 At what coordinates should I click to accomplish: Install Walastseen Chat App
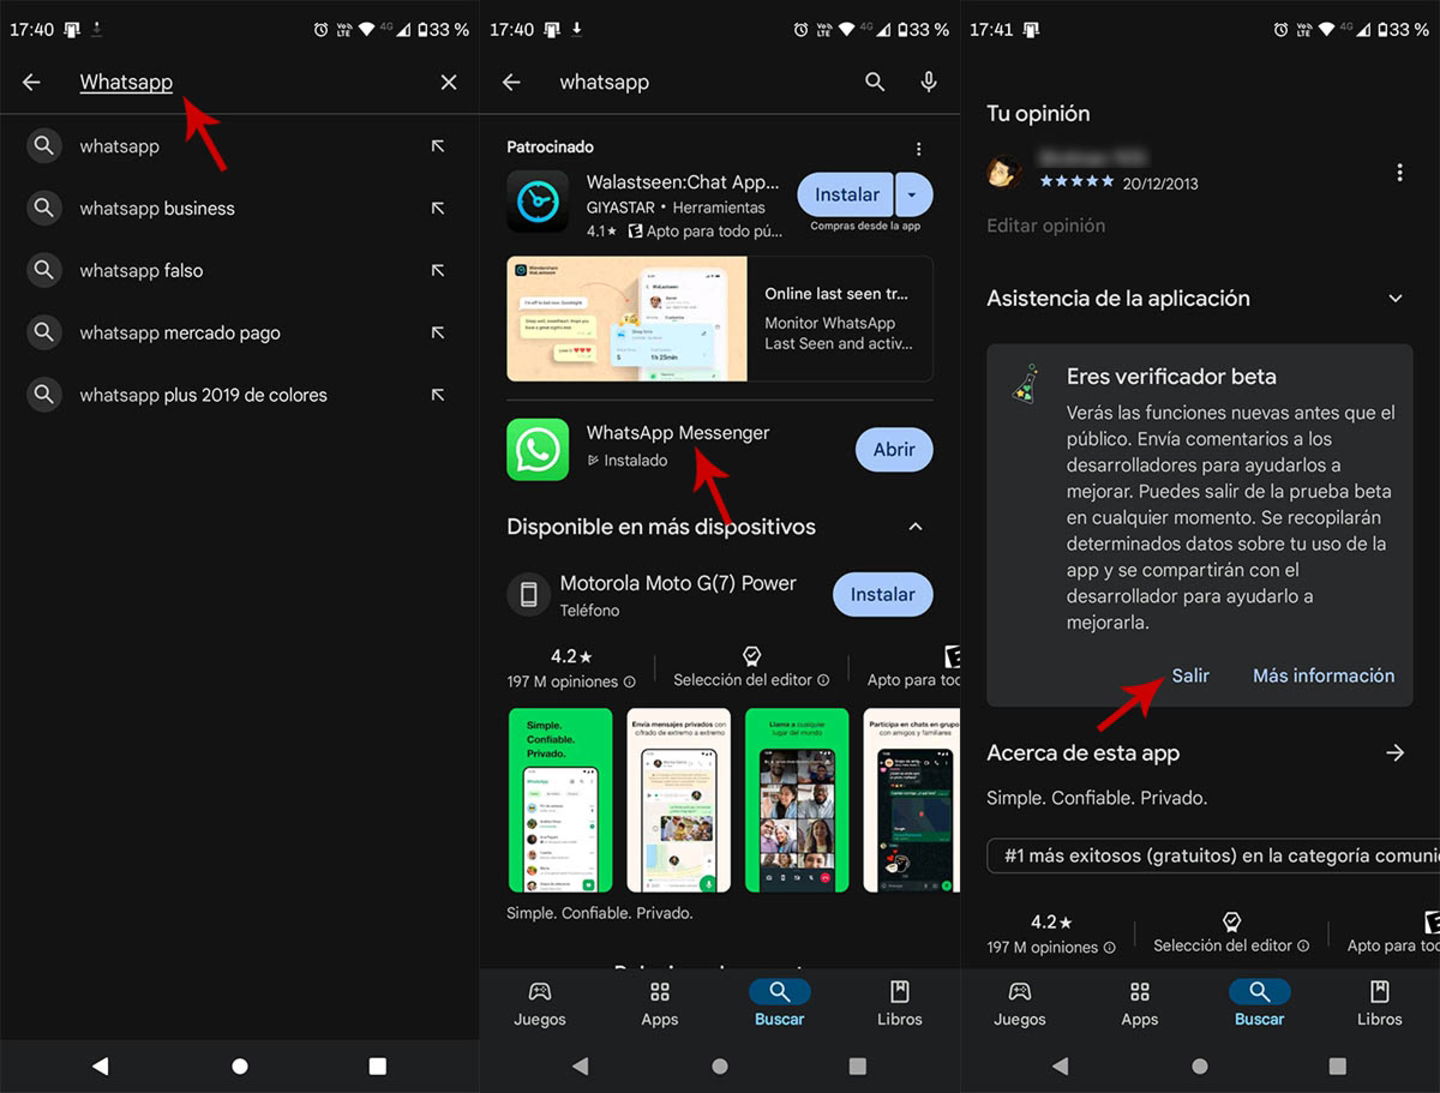[847, 195]
